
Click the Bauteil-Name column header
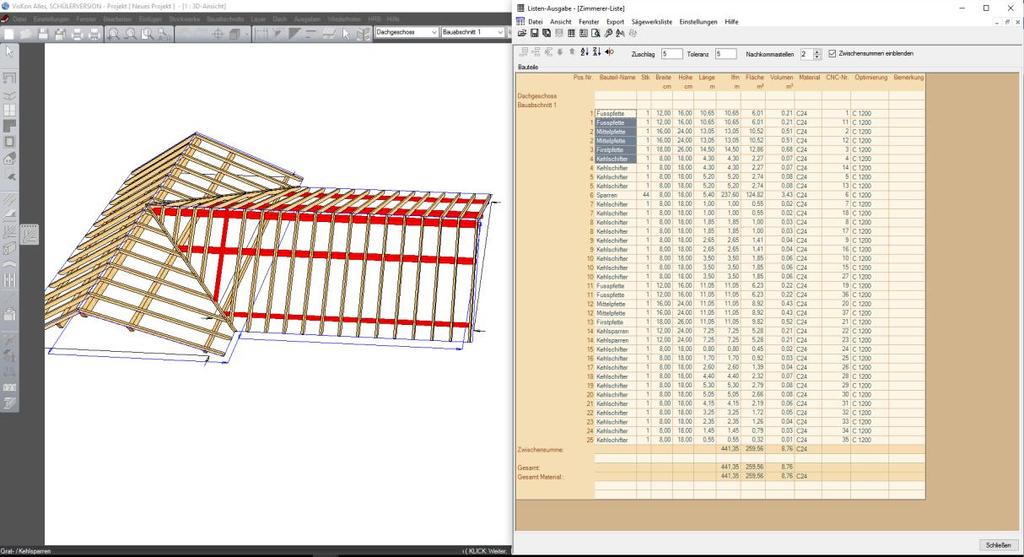coord(616,77)
